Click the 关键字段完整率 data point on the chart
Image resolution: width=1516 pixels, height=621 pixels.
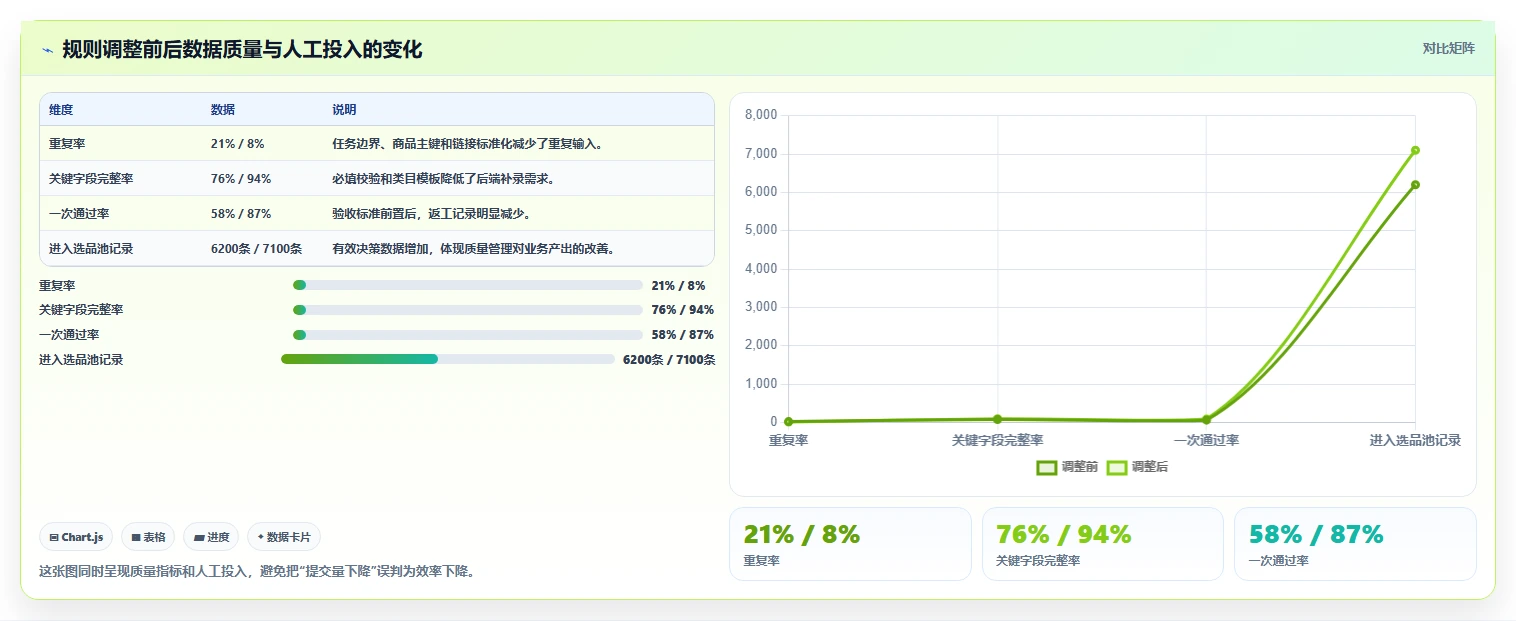coord(997,419)
